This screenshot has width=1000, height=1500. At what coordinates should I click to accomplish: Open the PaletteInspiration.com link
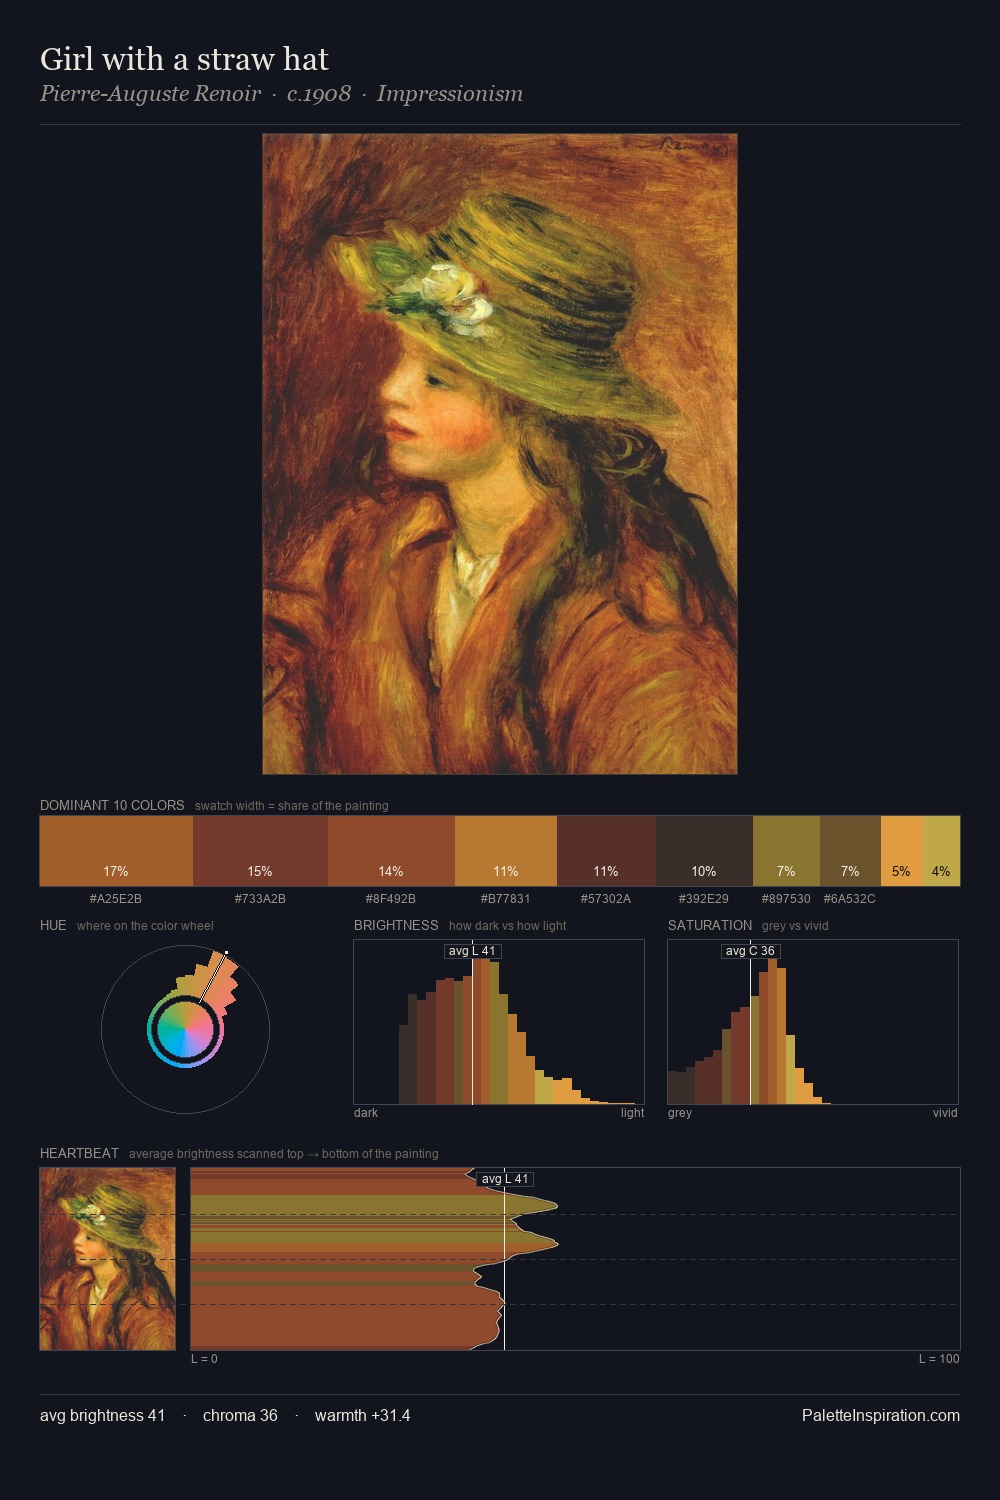881,1415
